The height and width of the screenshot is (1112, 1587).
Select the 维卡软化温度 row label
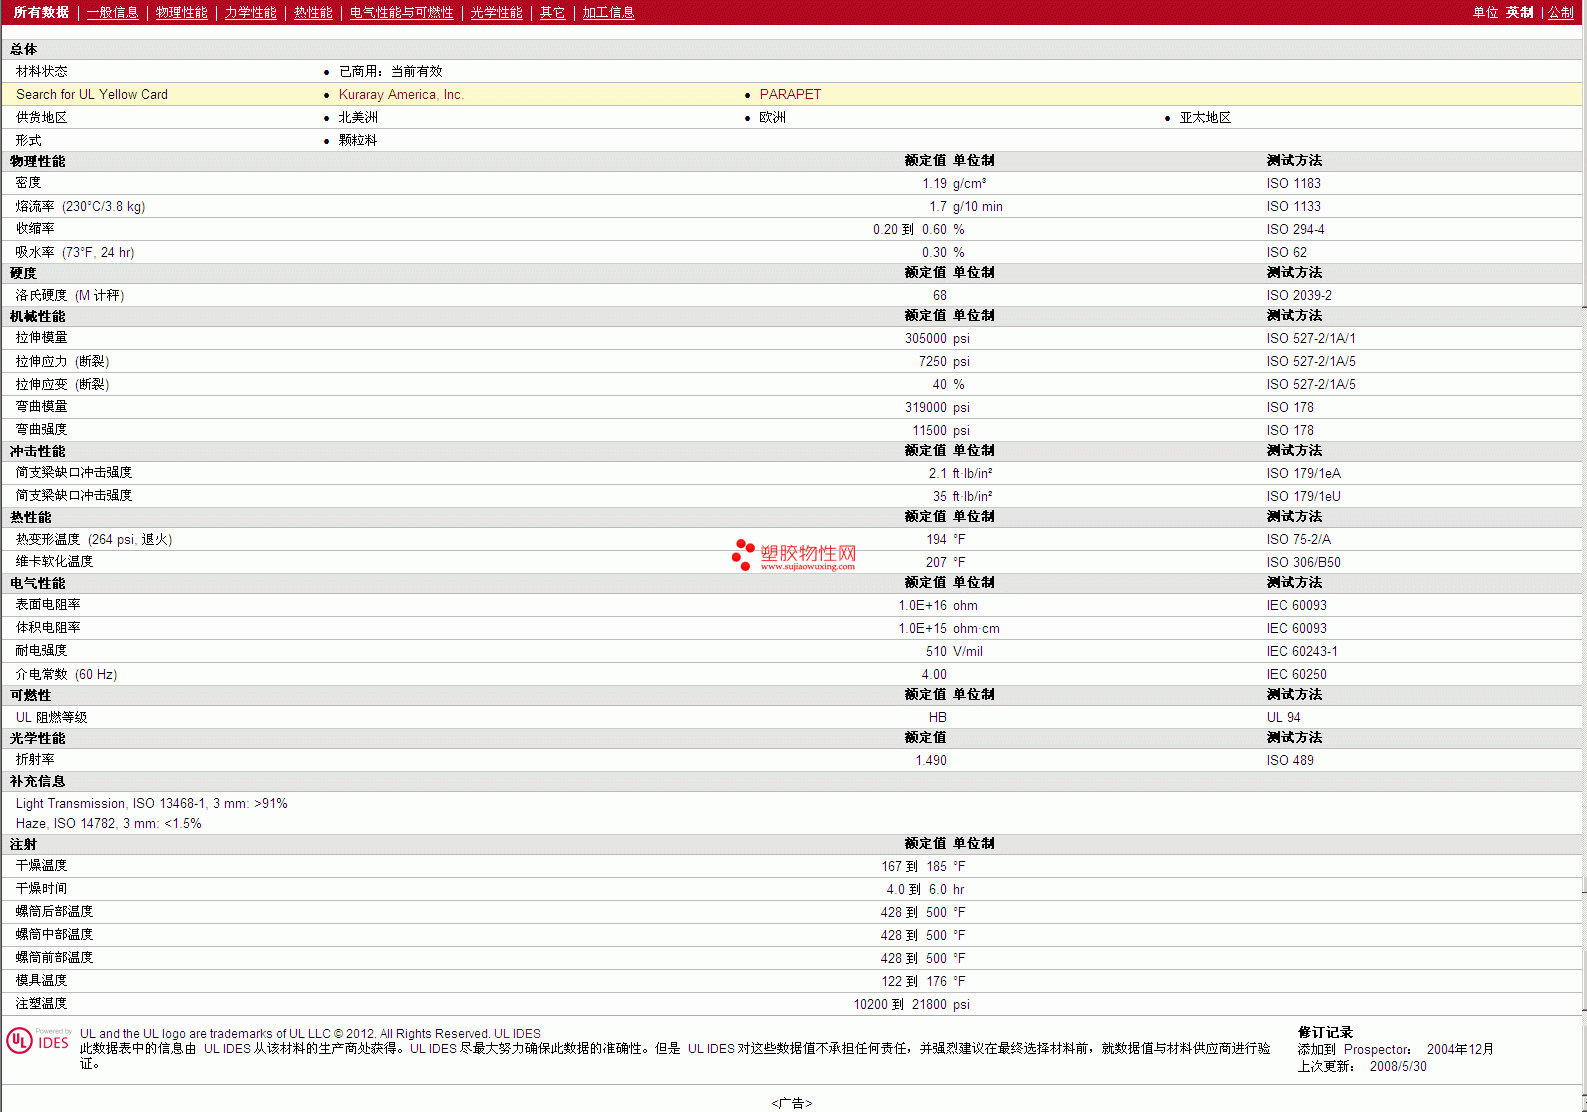click(54, 561)
